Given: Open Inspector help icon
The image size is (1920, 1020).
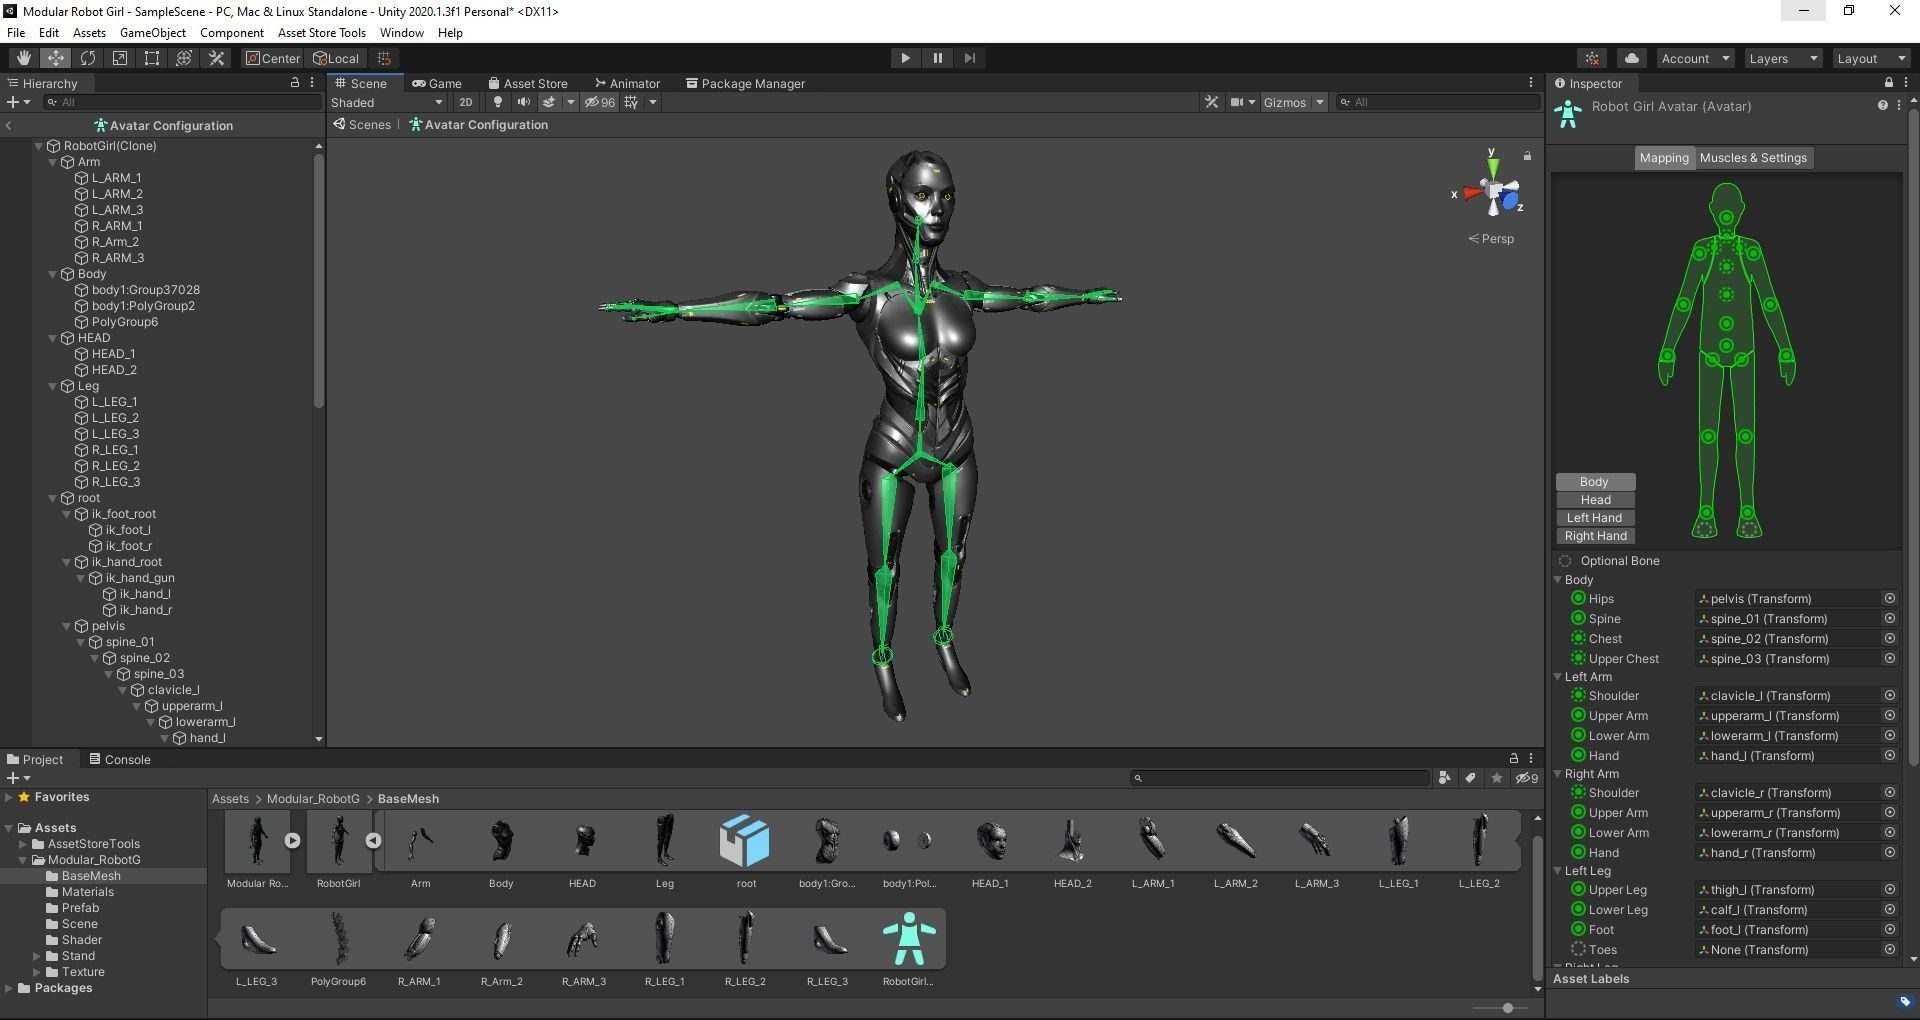Looking at the screenshot, I should point(1883,106).
